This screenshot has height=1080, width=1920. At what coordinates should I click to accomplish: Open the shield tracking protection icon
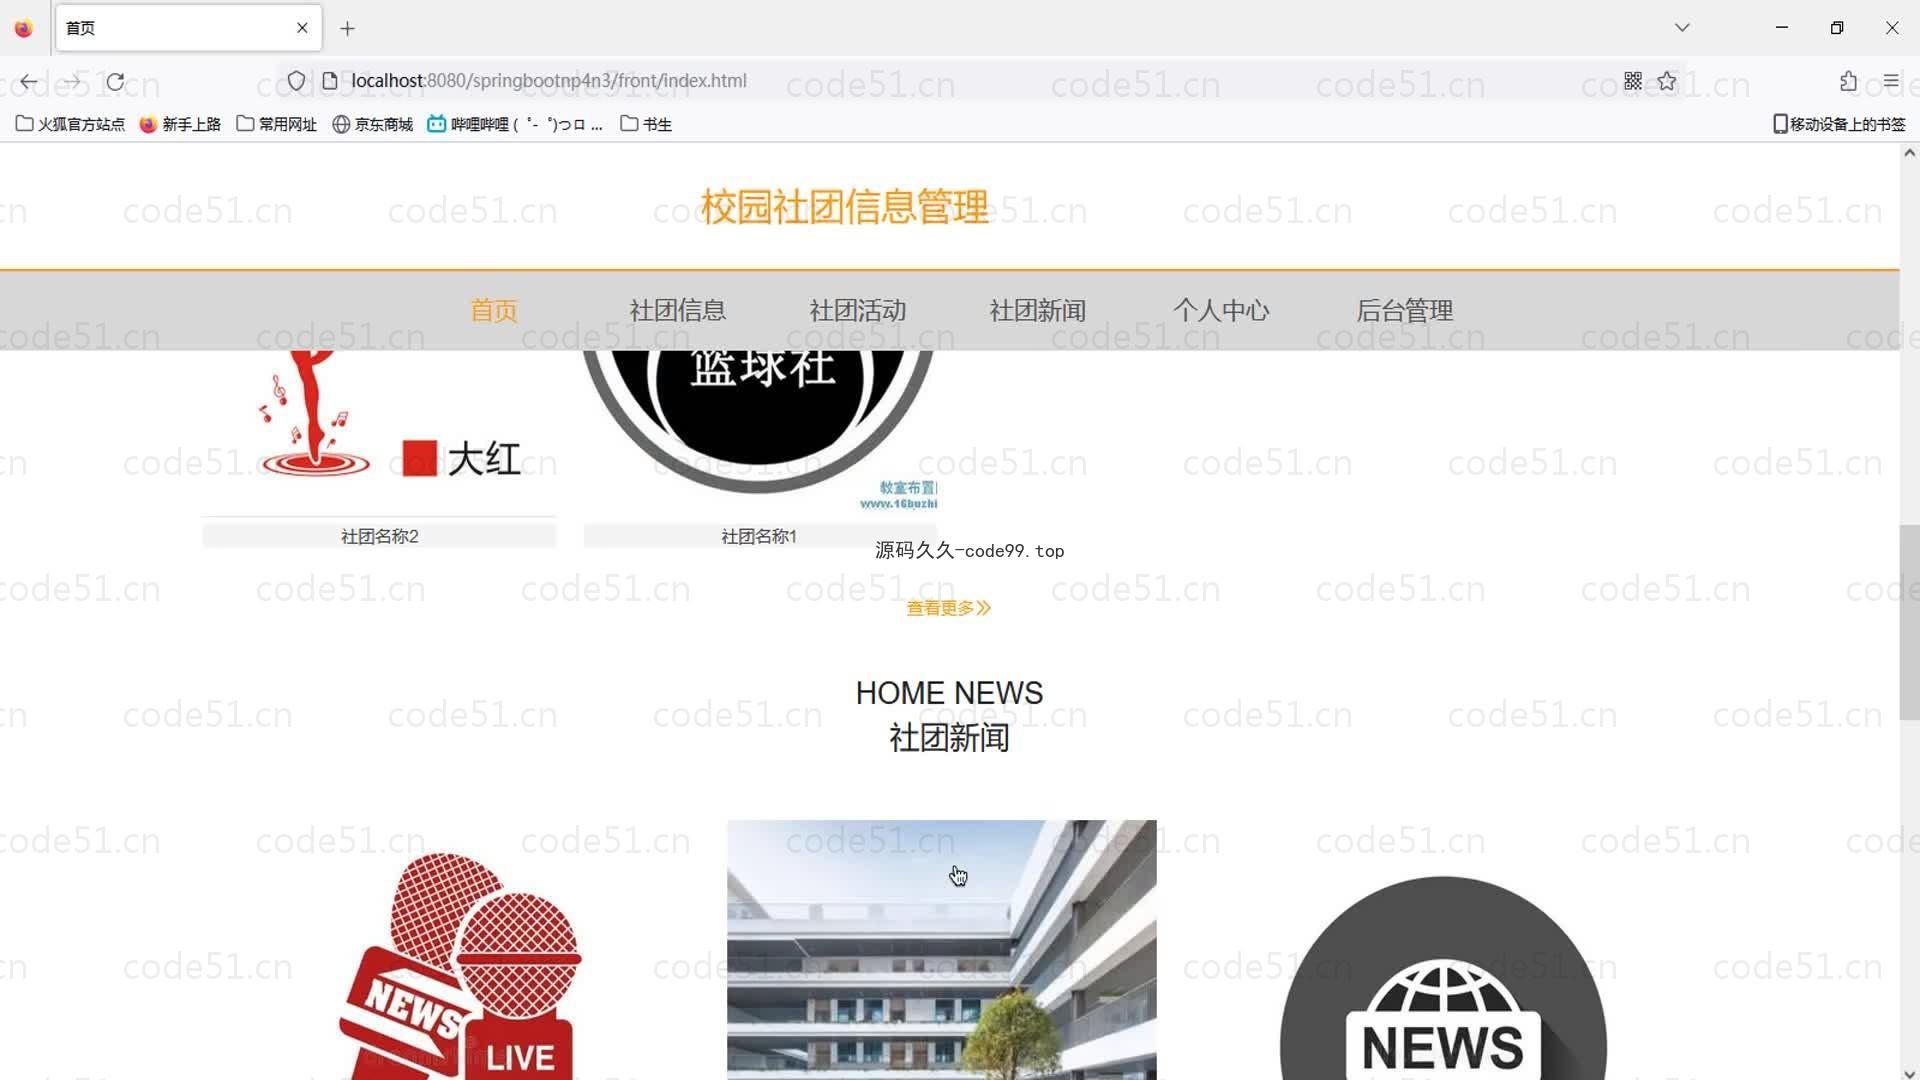coord(296,81)
